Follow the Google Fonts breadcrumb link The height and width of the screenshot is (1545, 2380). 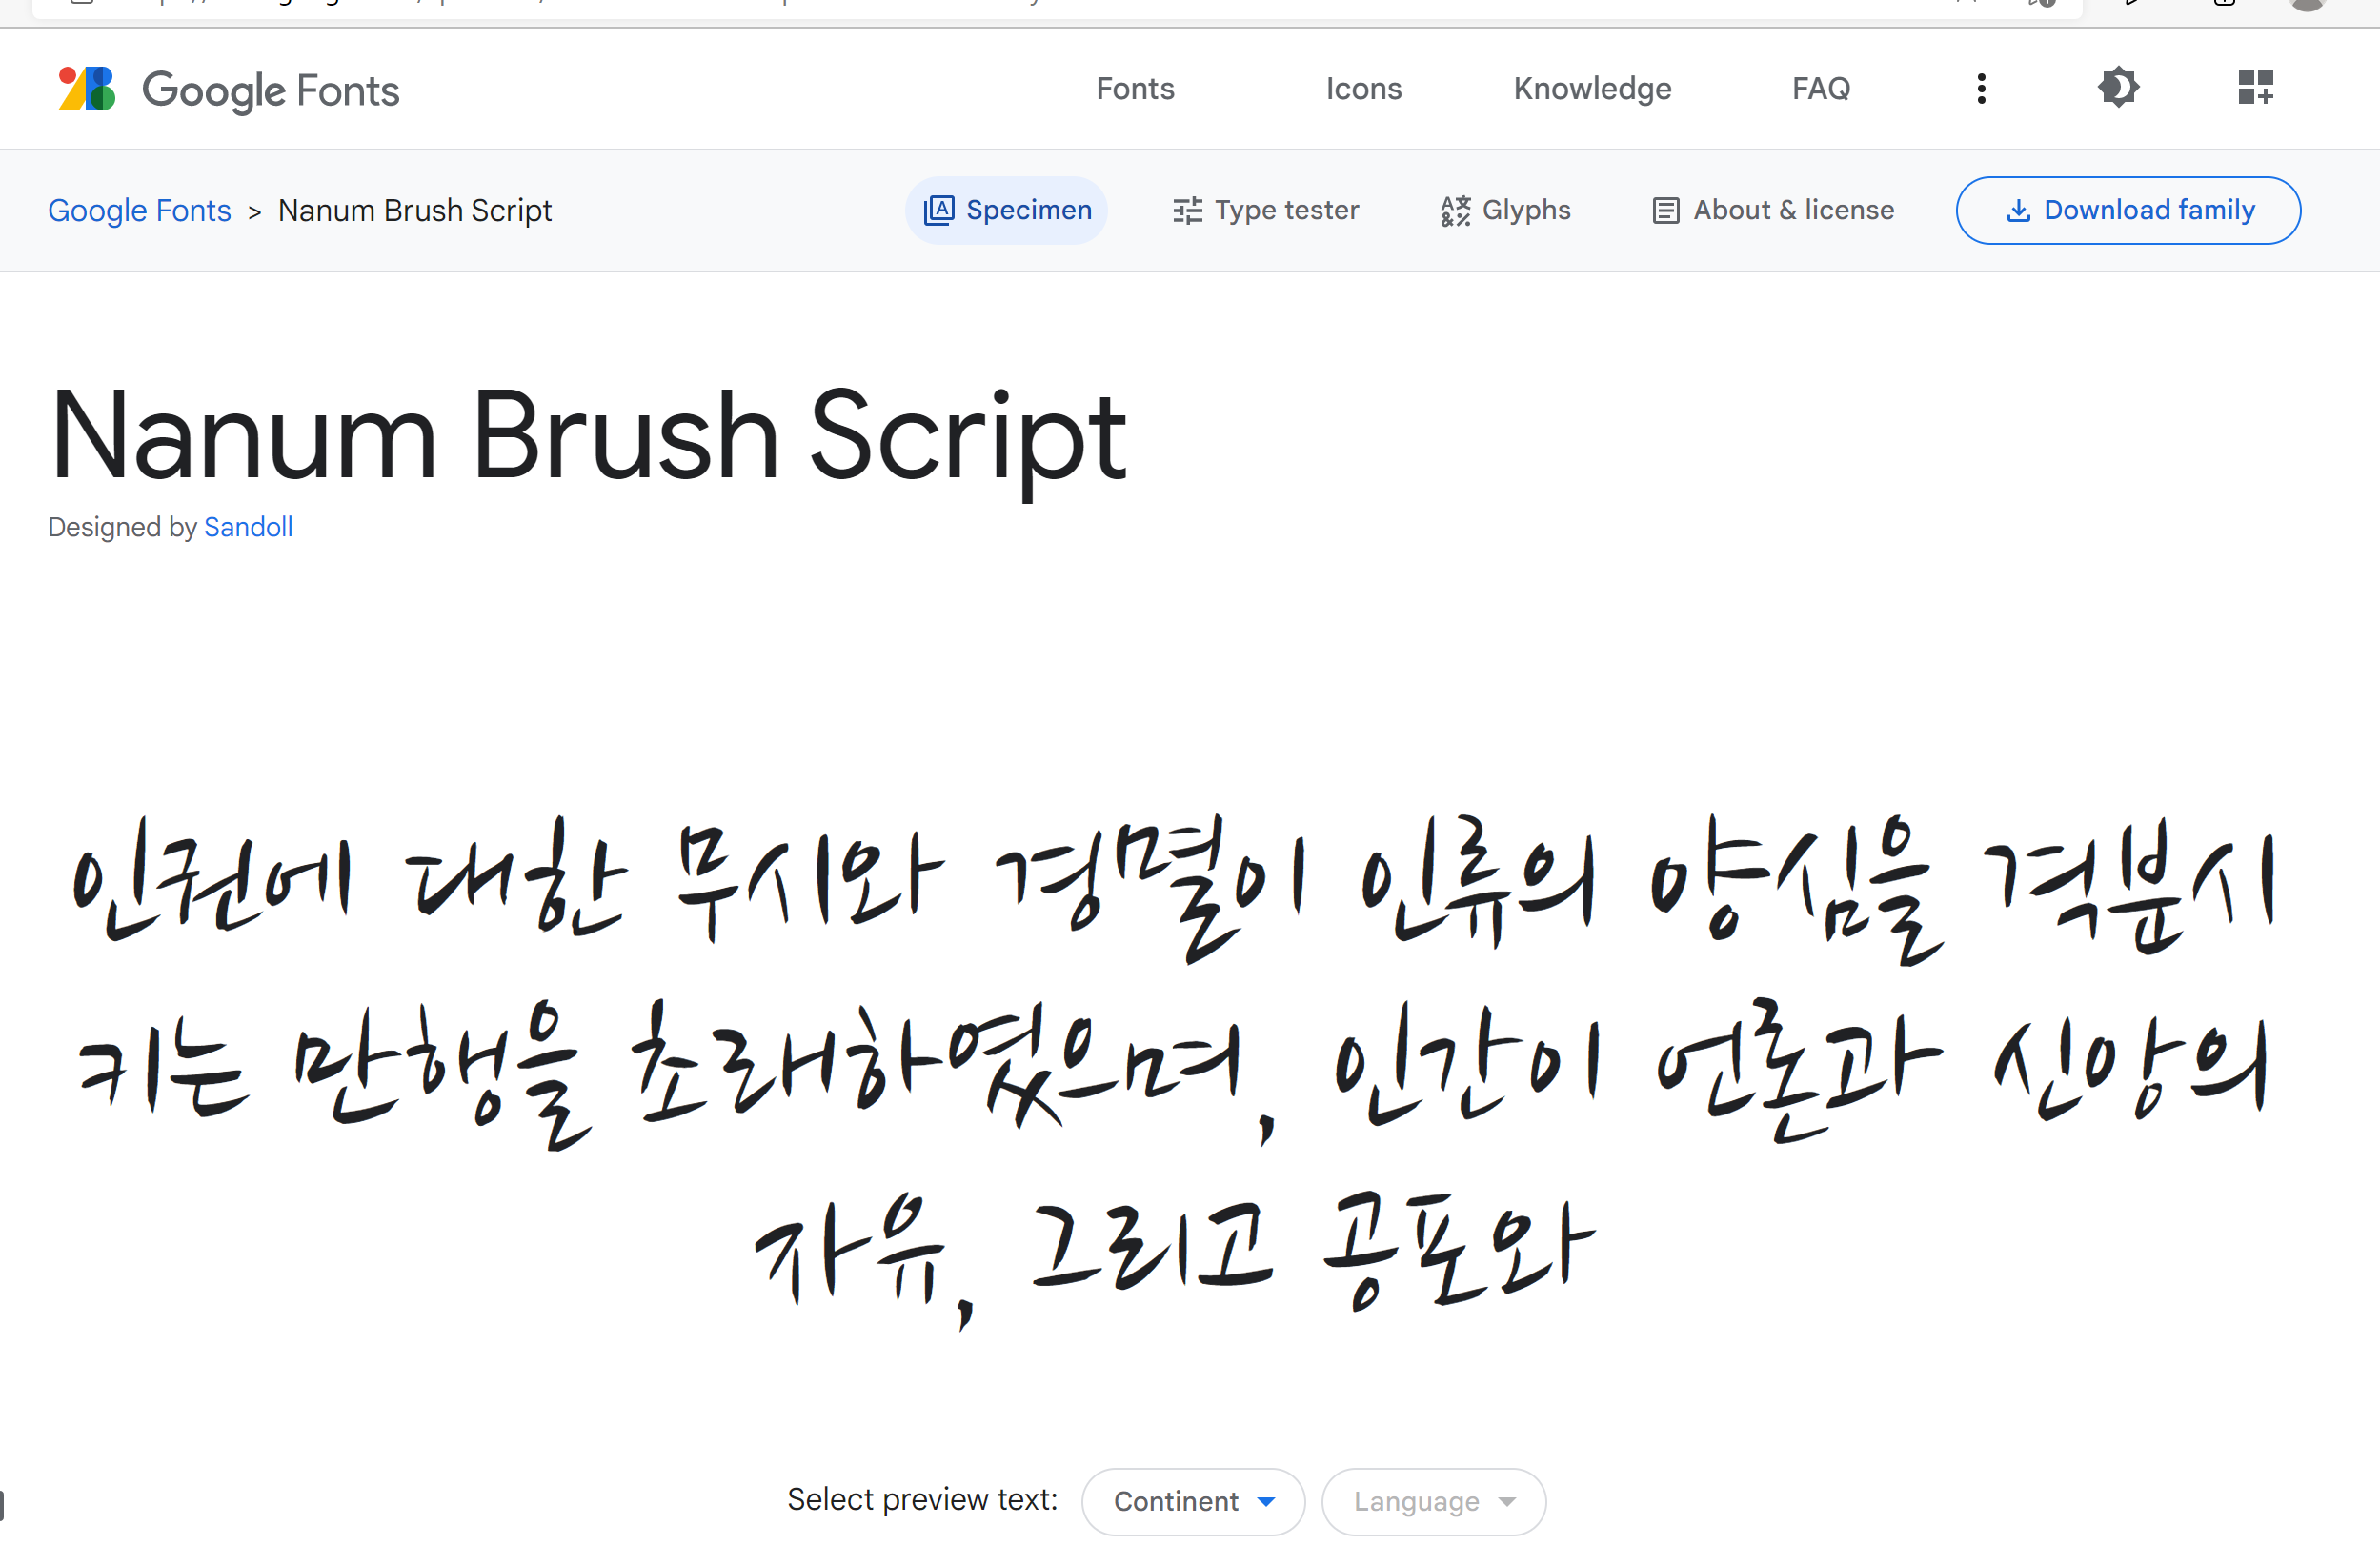coord(139,210)
